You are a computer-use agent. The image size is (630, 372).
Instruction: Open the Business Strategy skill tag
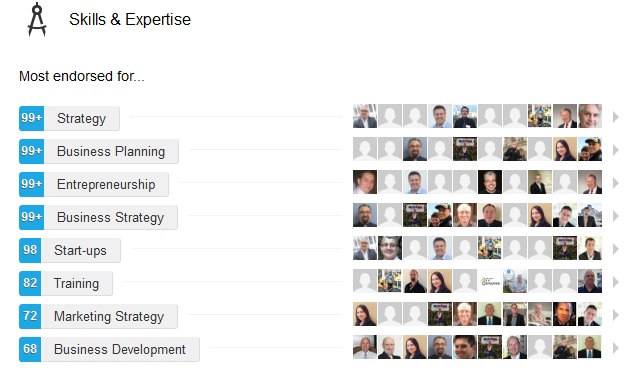coord(110,217)
